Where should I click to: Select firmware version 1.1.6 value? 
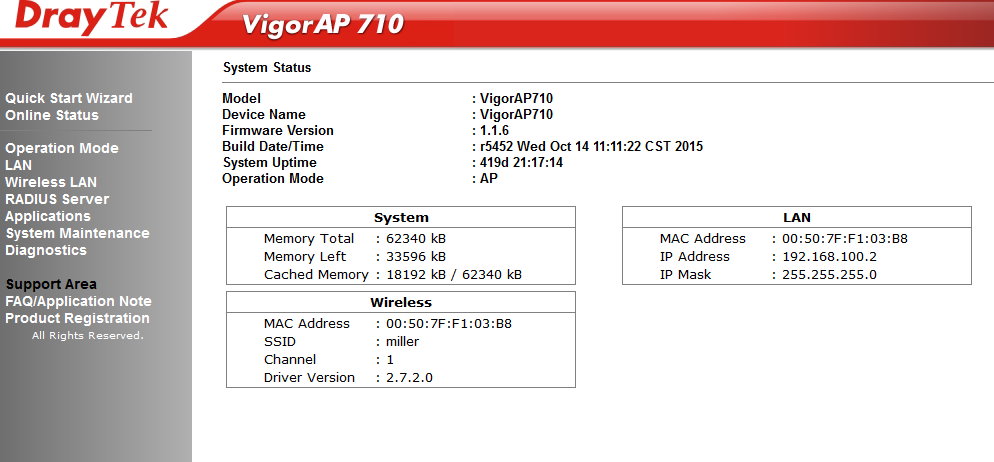click(494, 131)
